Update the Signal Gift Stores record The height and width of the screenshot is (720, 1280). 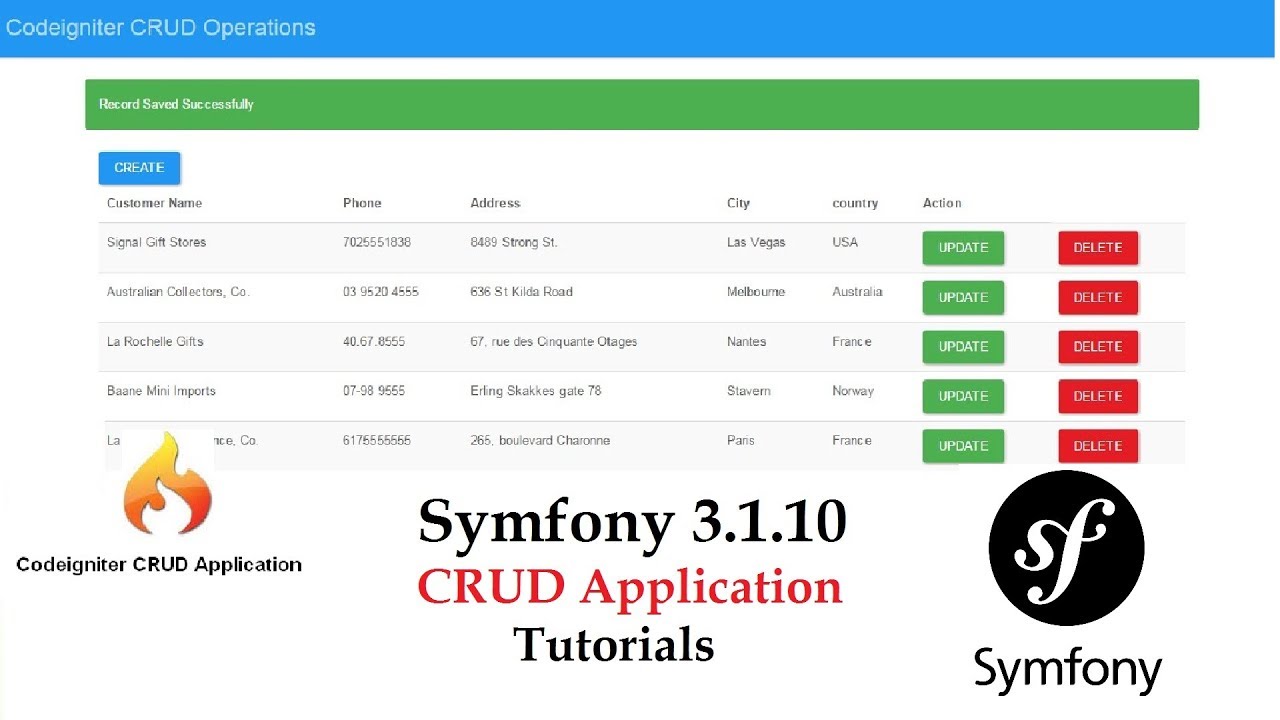[963, 248]
